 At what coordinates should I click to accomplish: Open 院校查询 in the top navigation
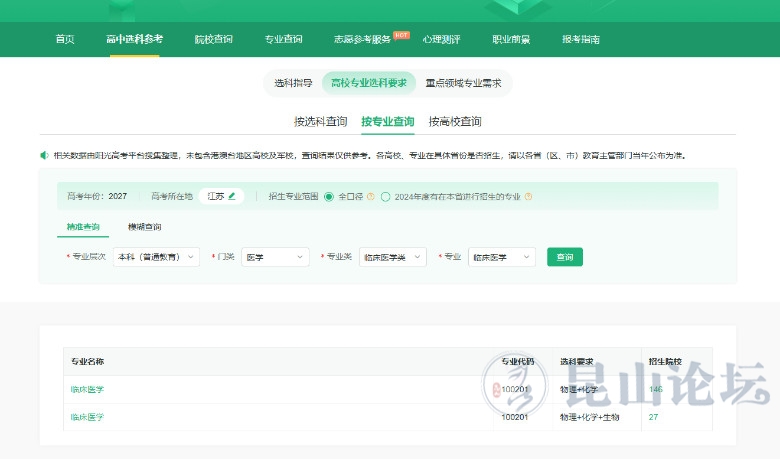[x=213, y=39]
